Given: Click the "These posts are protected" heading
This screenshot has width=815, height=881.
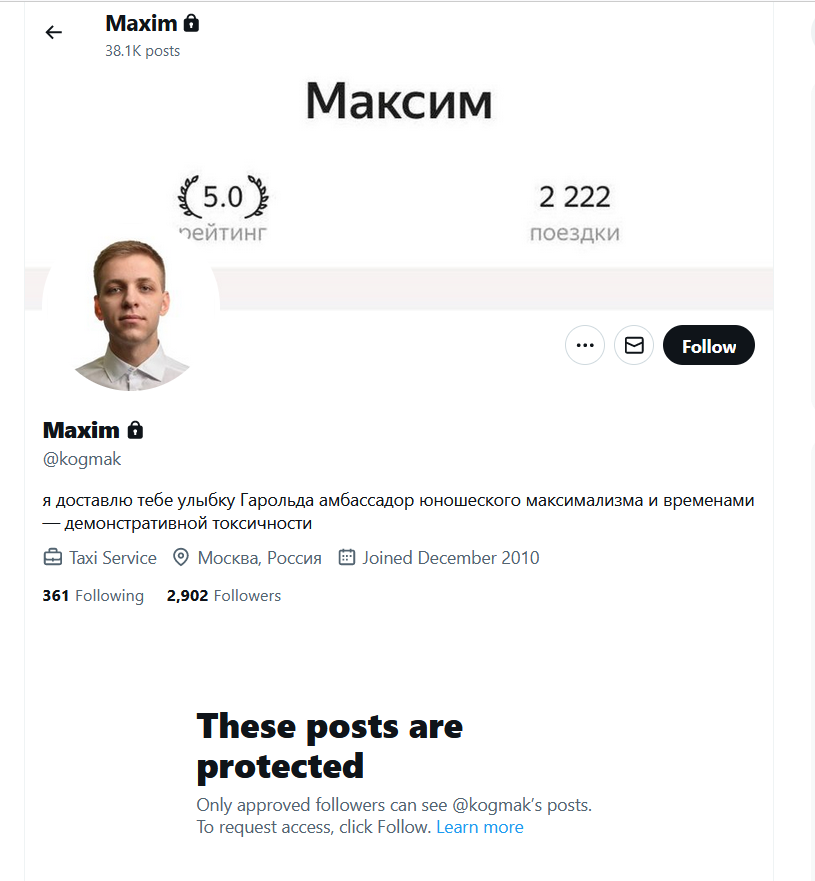Looking at the screenshot, I should coord(329,746).
